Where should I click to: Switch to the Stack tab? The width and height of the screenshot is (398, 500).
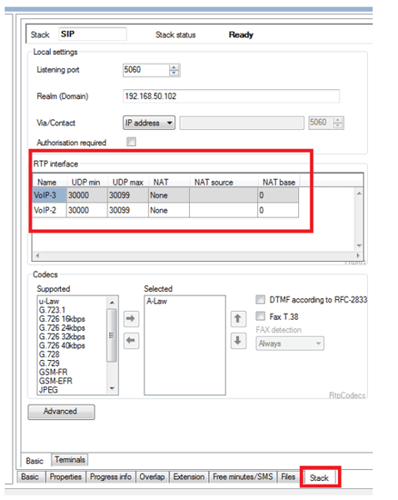[x=319, y=478]
